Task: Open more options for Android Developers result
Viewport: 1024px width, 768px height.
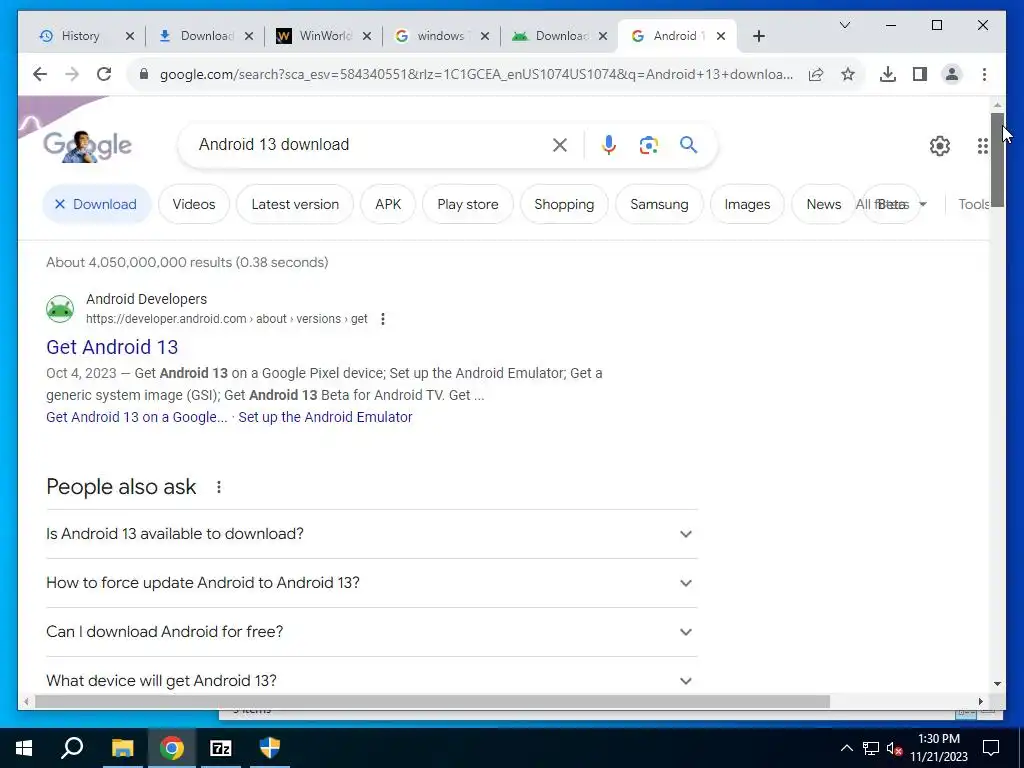Action: click(383, 319)
